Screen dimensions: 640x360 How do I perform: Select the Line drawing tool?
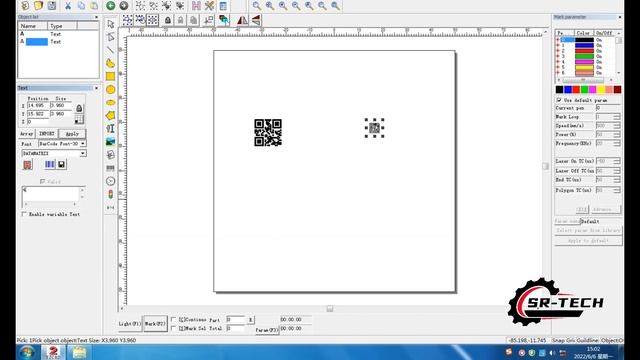coord(110,50)
